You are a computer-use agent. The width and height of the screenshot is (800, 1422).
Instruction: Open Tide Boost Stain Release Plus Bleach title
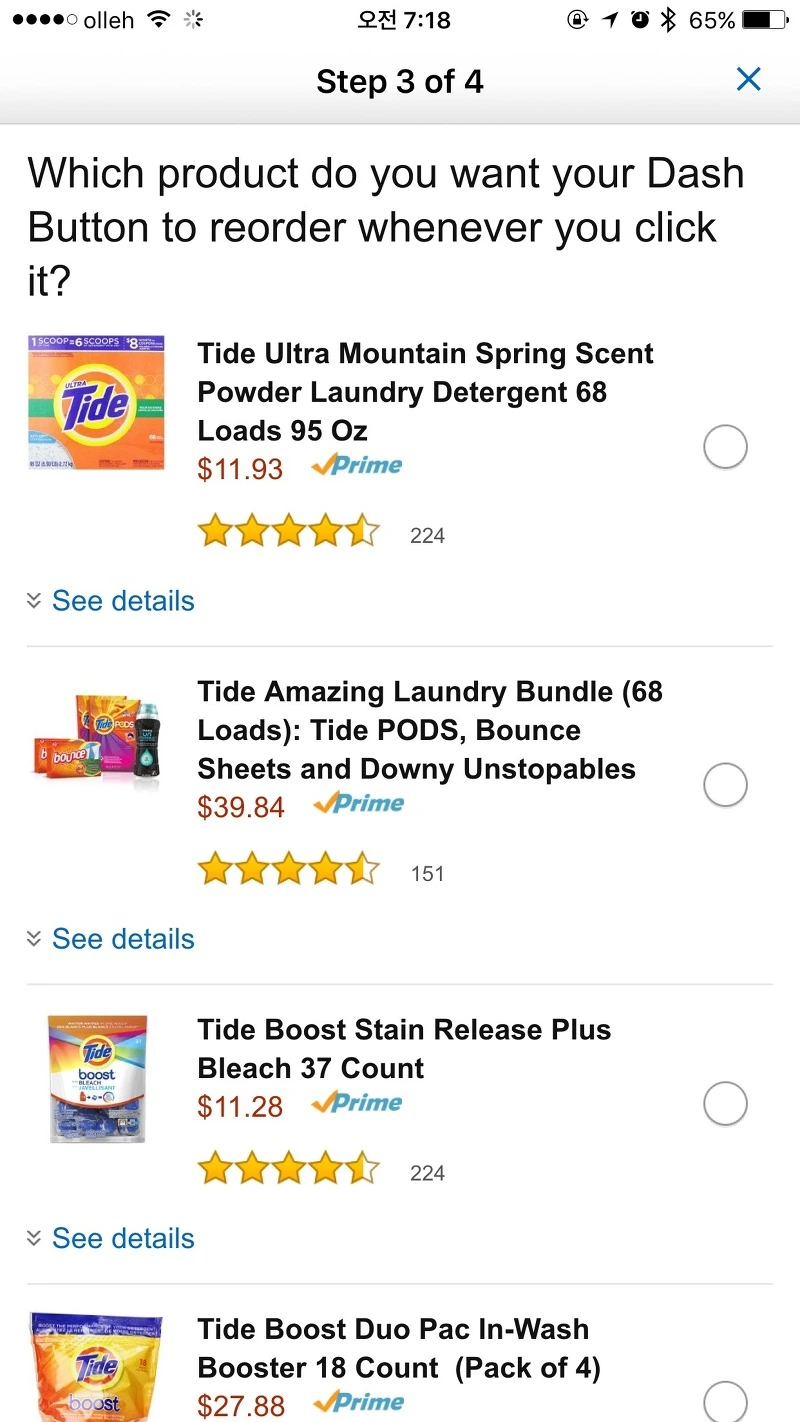tap(404, 1049)
